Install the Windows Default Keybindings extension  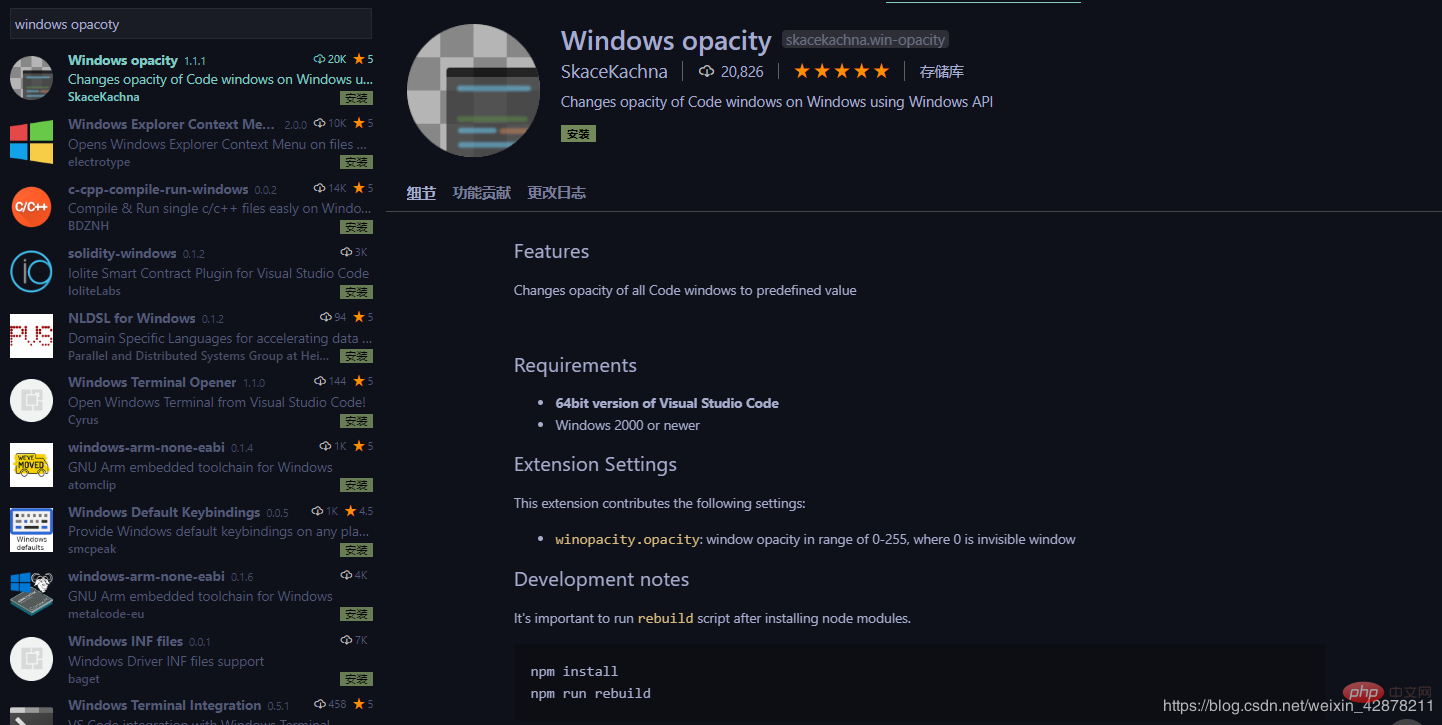pyautogui.click(x=356, y=550)
